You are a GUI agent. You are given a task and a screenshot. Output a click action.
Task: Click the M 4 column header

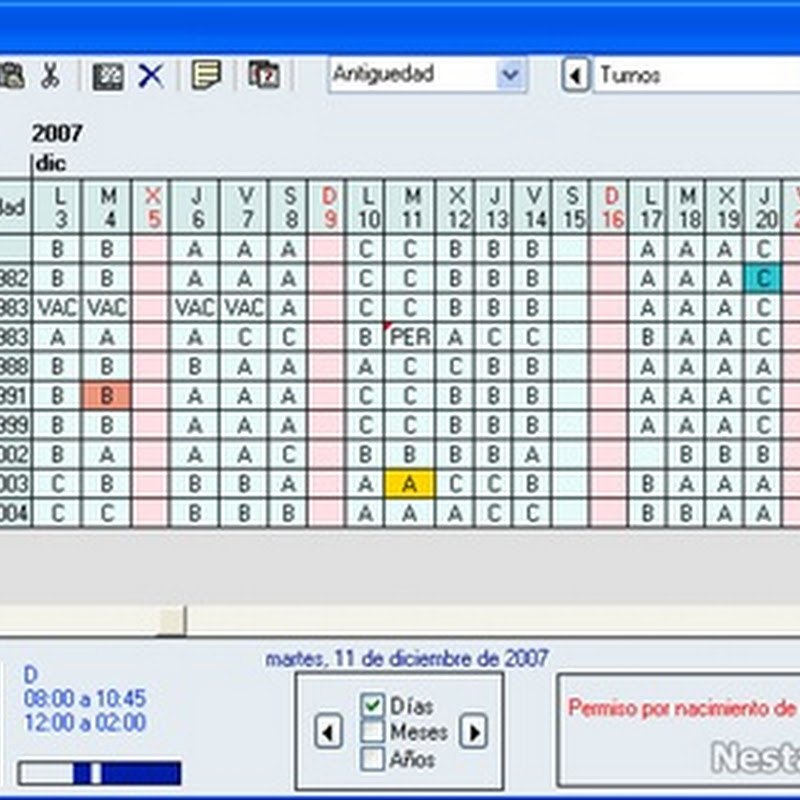coord(106,207)
